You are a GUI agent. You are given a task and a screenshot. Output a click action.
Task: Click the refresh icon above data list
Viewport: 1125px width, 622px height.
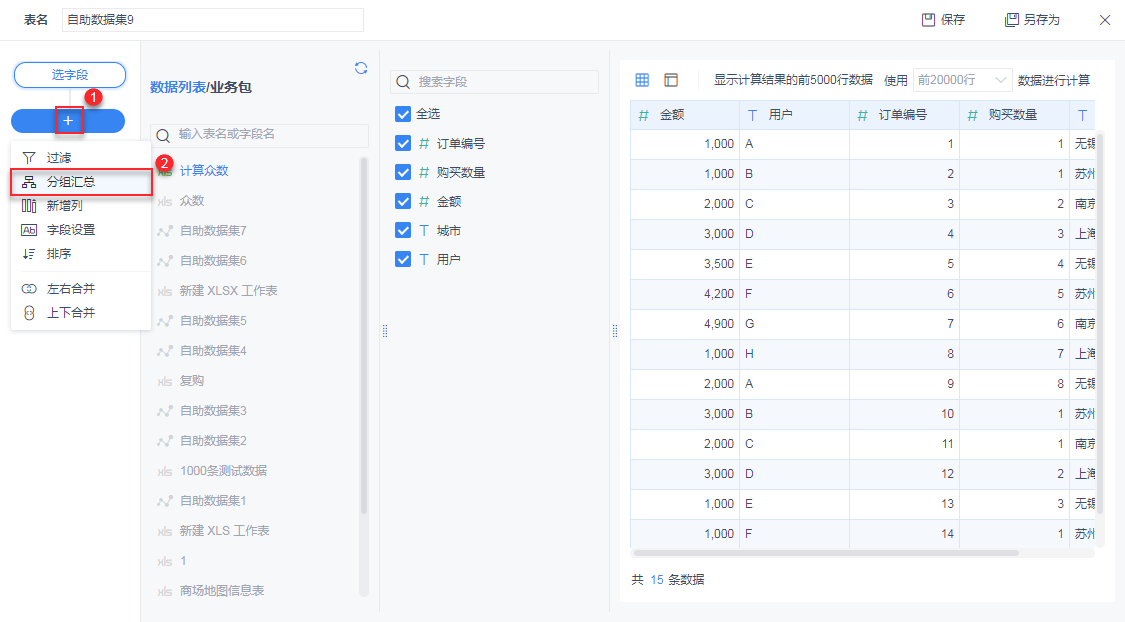[x=361, y=68]
